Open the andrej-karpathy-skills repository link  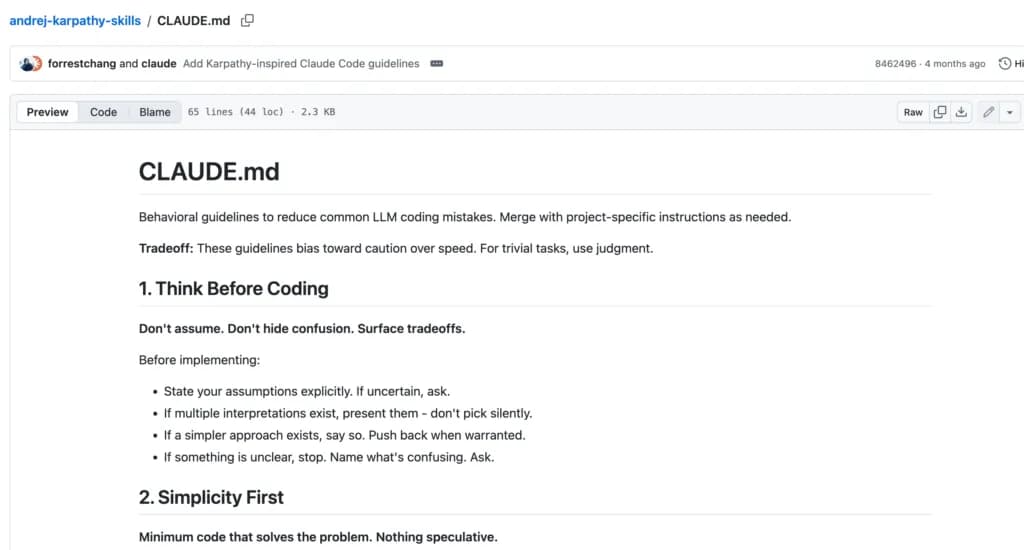[75, 20]
